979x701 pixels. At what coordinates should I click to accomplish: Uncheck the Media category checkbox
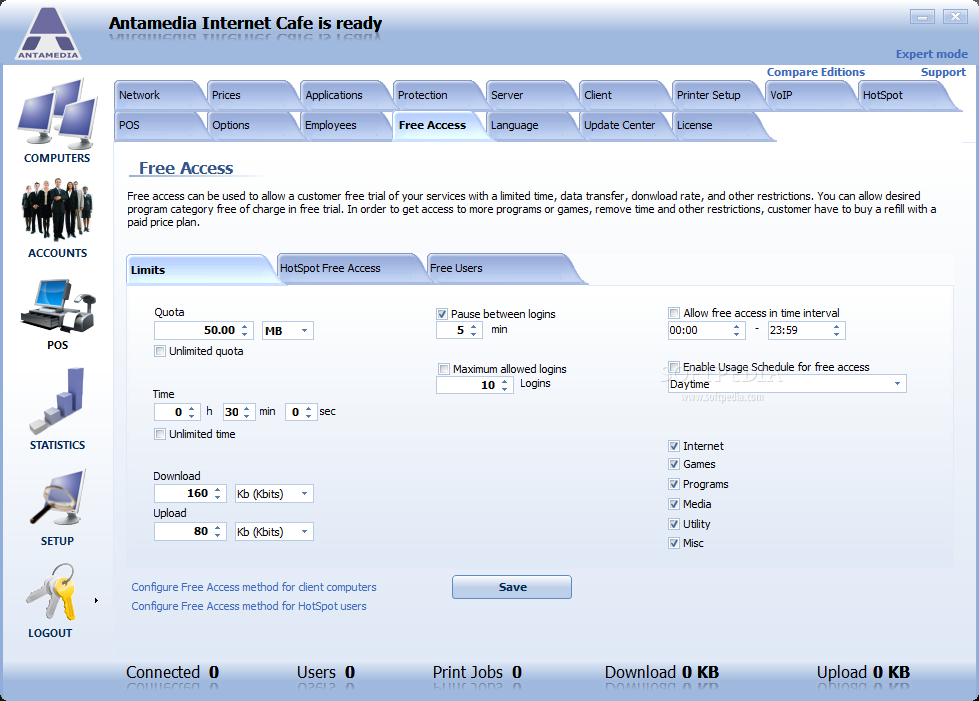point(674,504)
